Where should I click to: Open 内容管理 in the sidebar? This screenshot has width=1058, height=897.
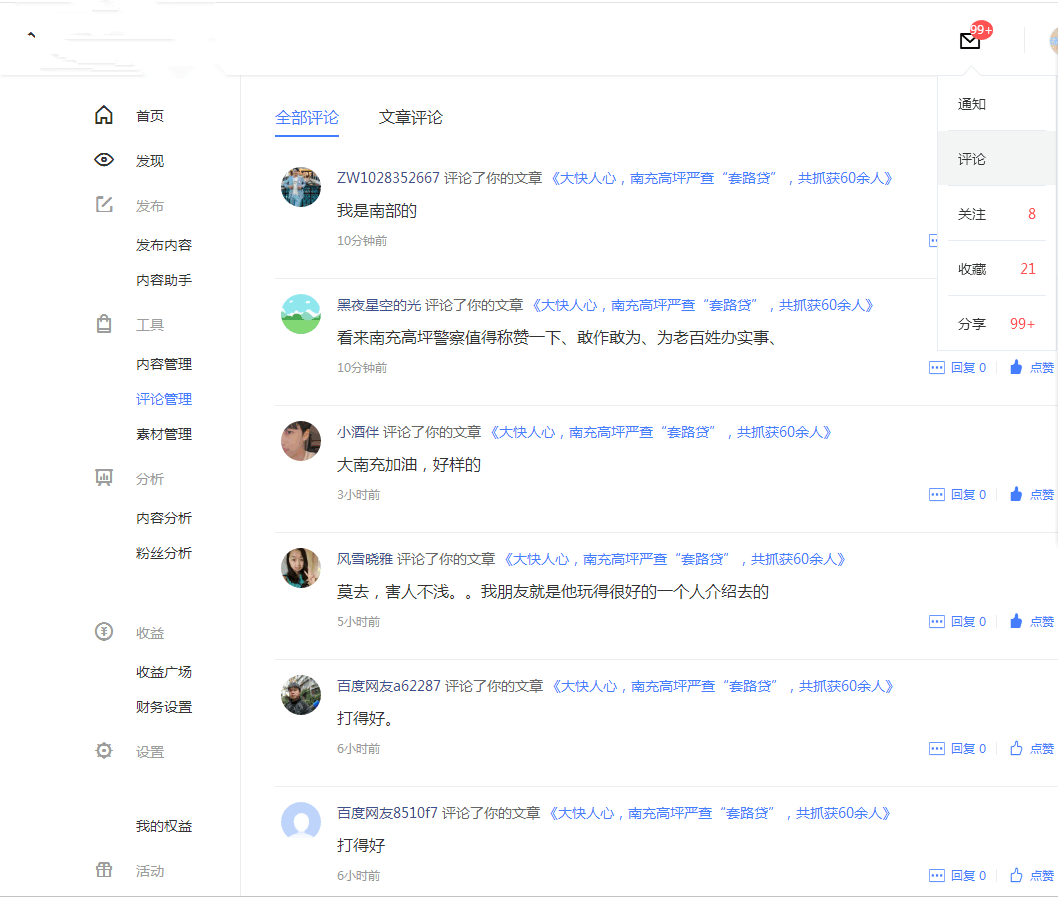(x=164, y=364)
